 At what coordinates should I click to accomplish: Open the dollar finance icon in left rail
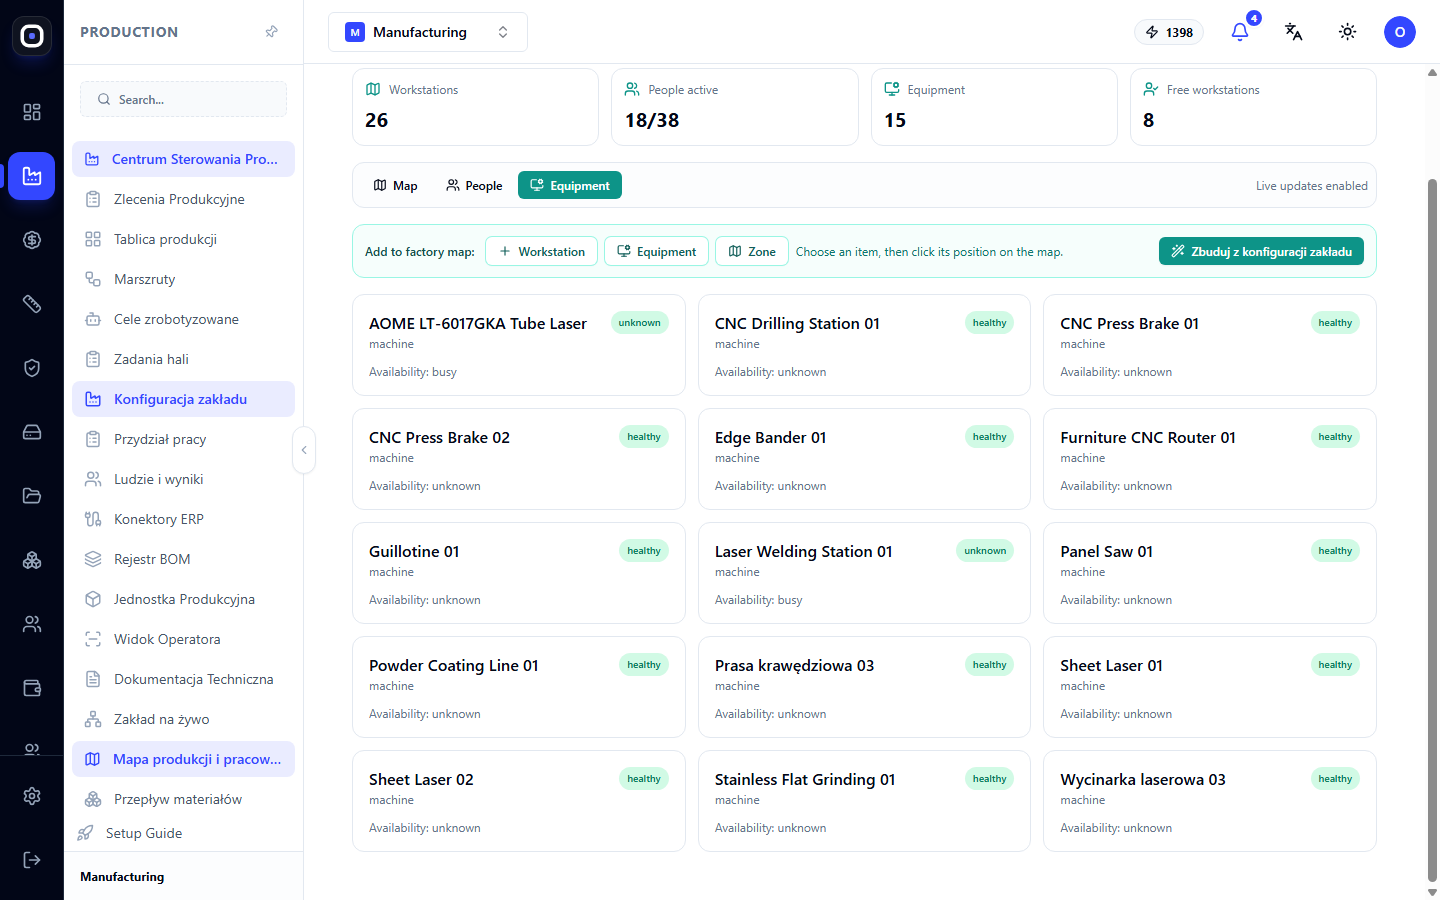pos(32,240)
